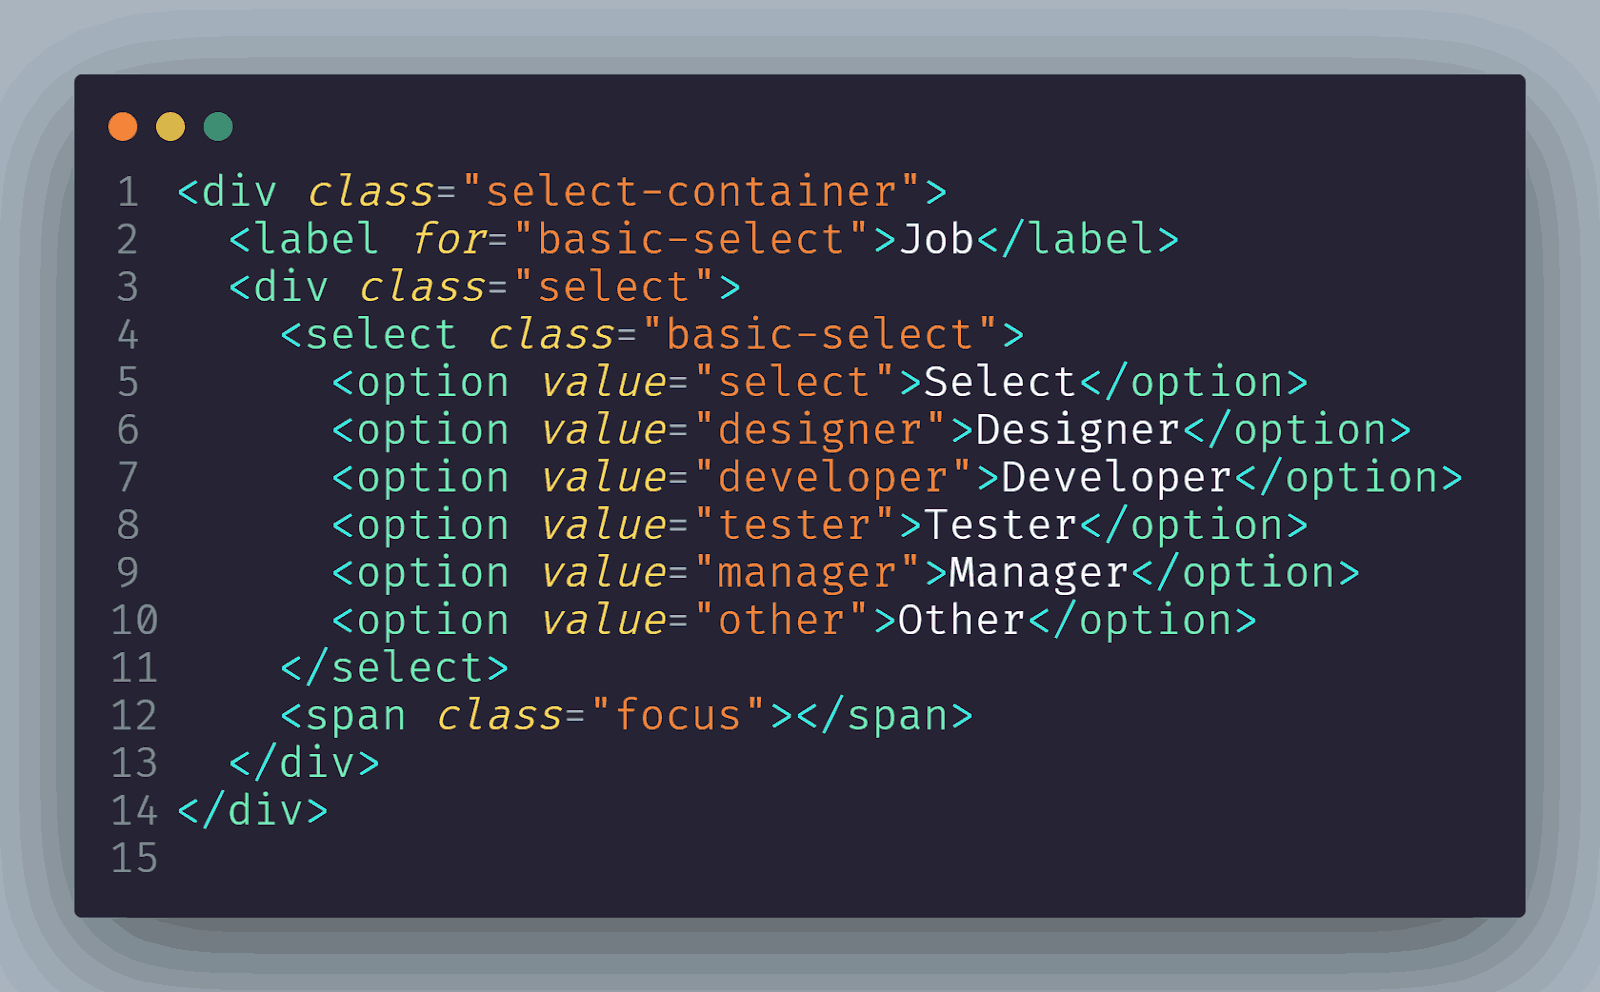Click line number 1 in gutter
Screen dimensions: 1600x992
click(x=128, y=192)
